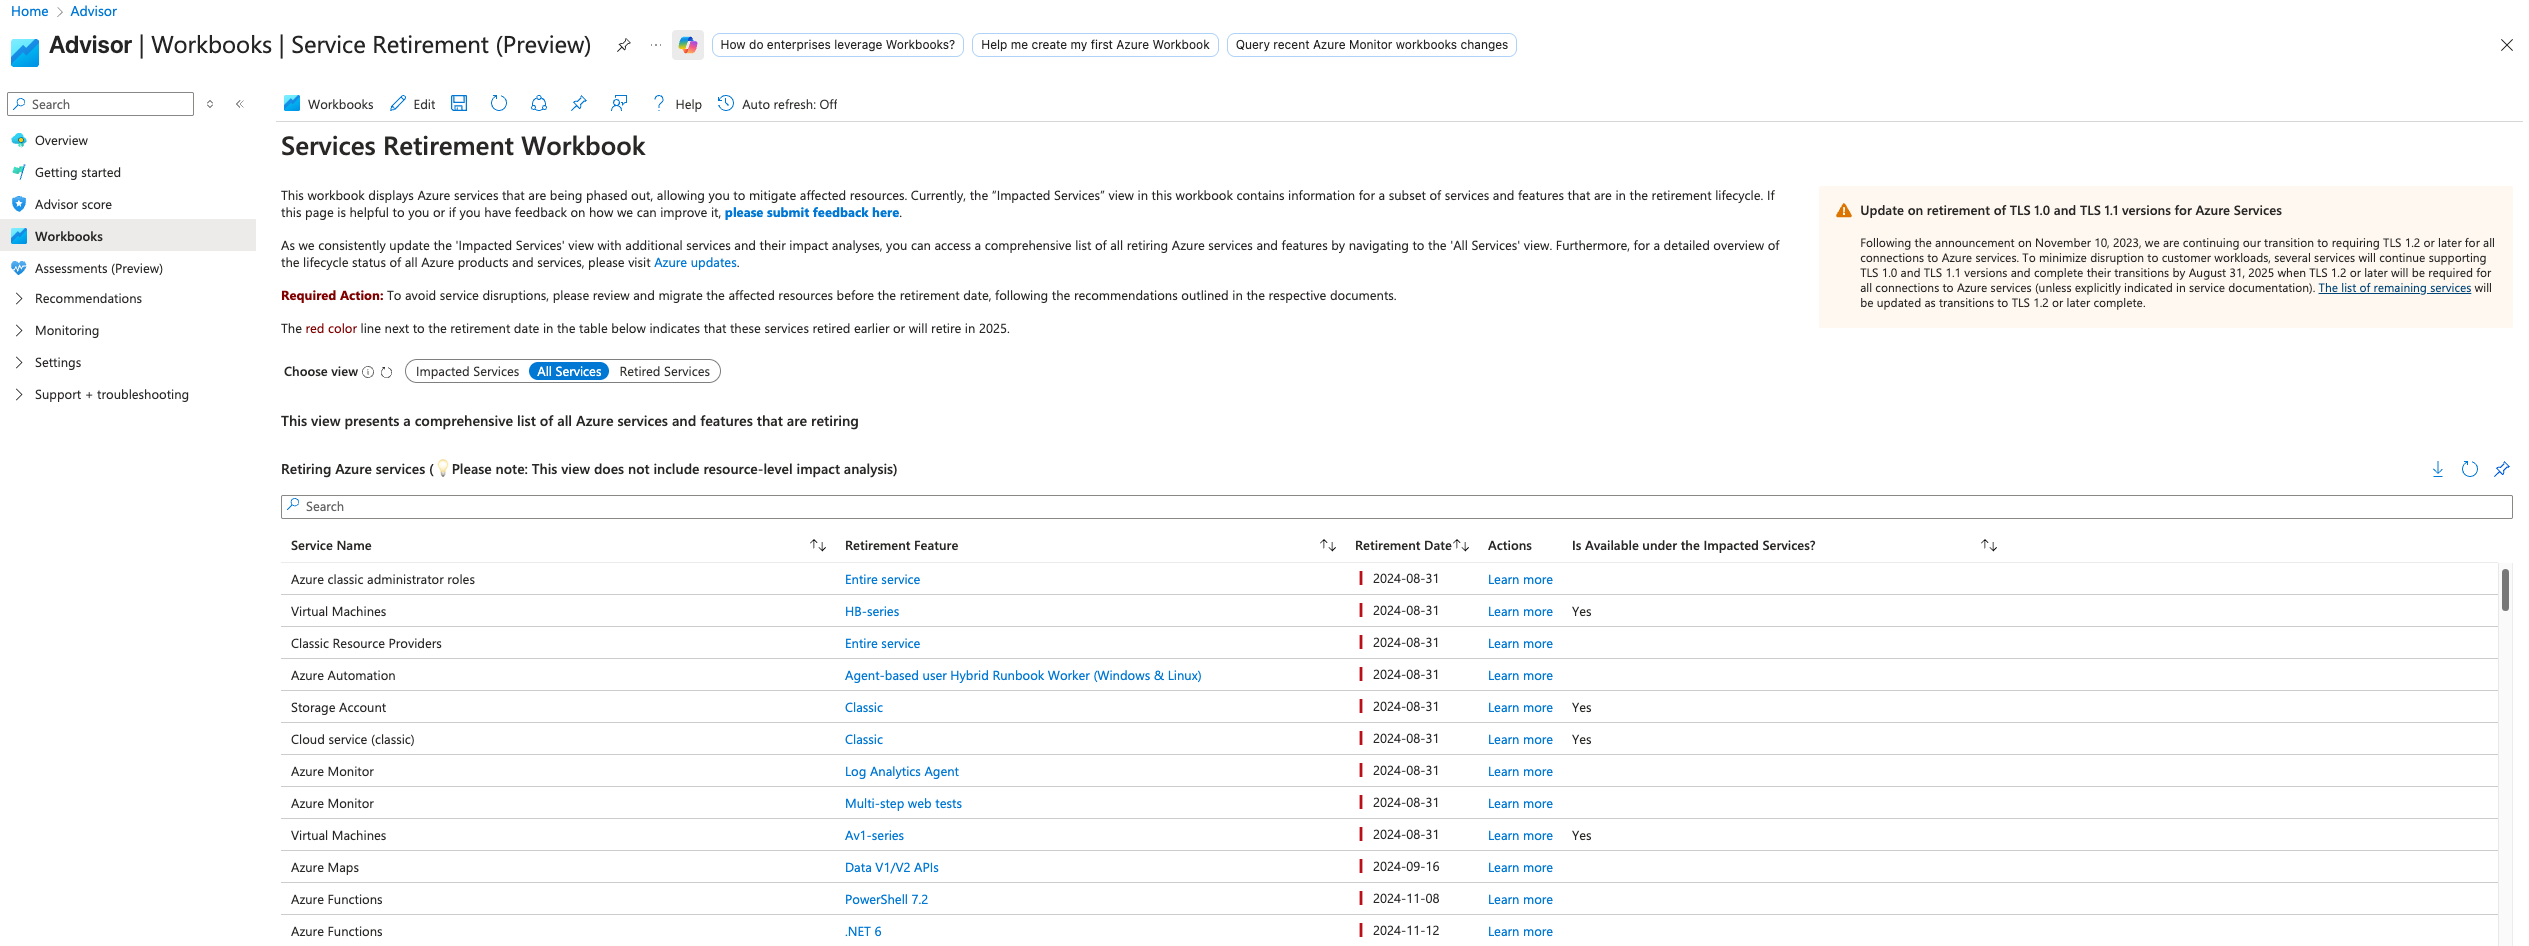Click the Save workbook icon in toolbar

(x=459, y=104)
